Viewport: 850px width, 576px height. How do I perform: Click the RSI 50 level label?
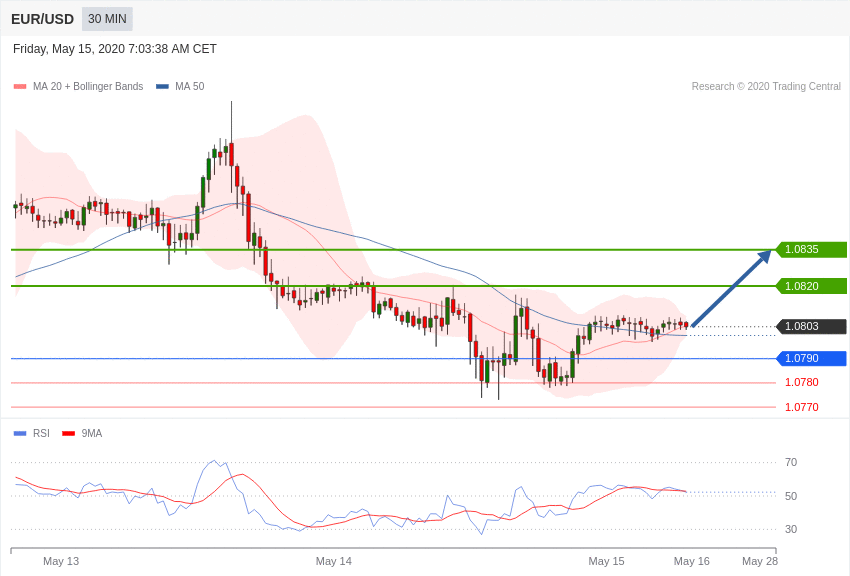point(791,496)
